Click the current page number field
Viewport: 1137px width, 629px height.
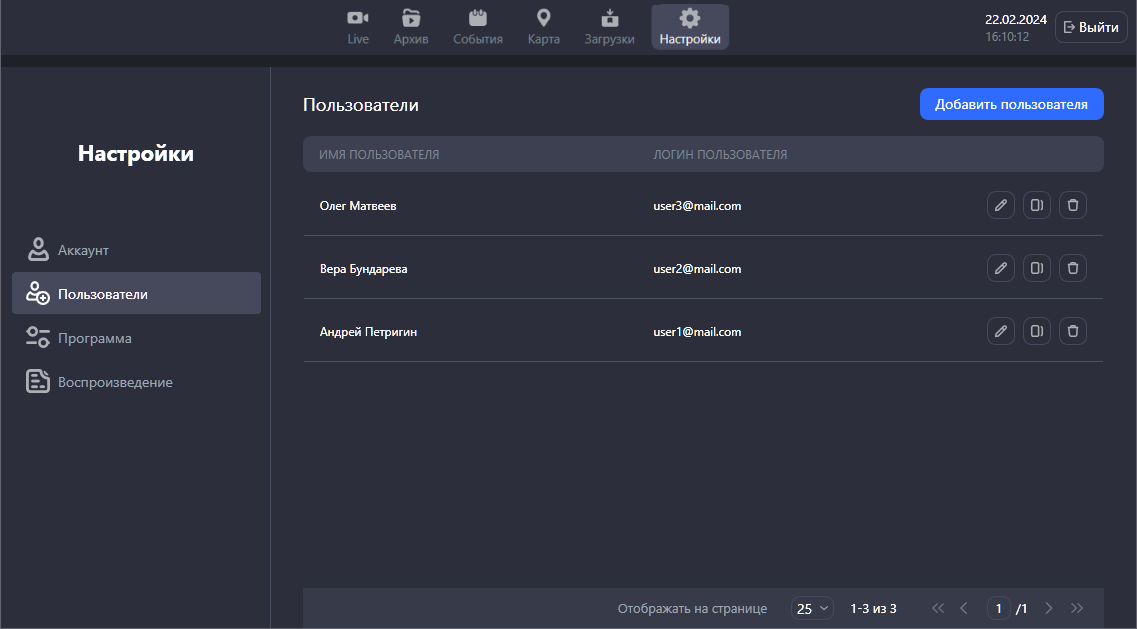998,608
